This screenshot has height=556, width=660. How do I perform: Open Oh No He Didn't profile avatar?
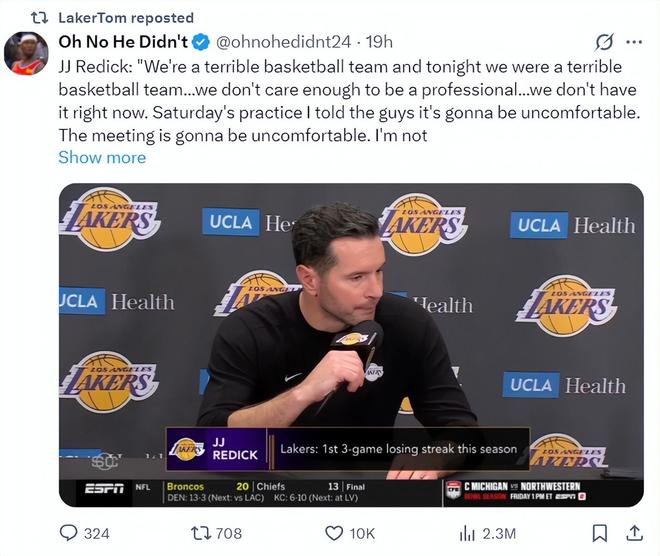(26, 53)
